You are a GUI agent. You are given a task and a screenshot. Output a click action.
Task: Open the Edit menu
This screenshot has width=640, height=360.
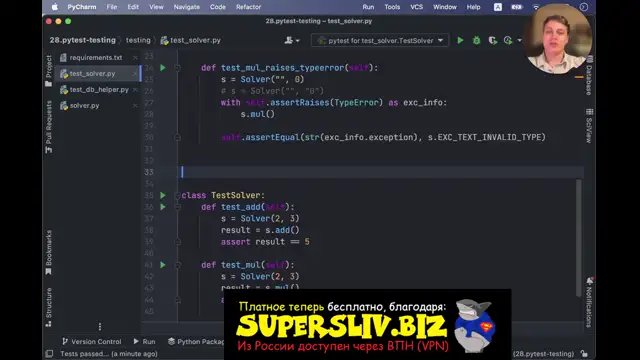(133, 7)
